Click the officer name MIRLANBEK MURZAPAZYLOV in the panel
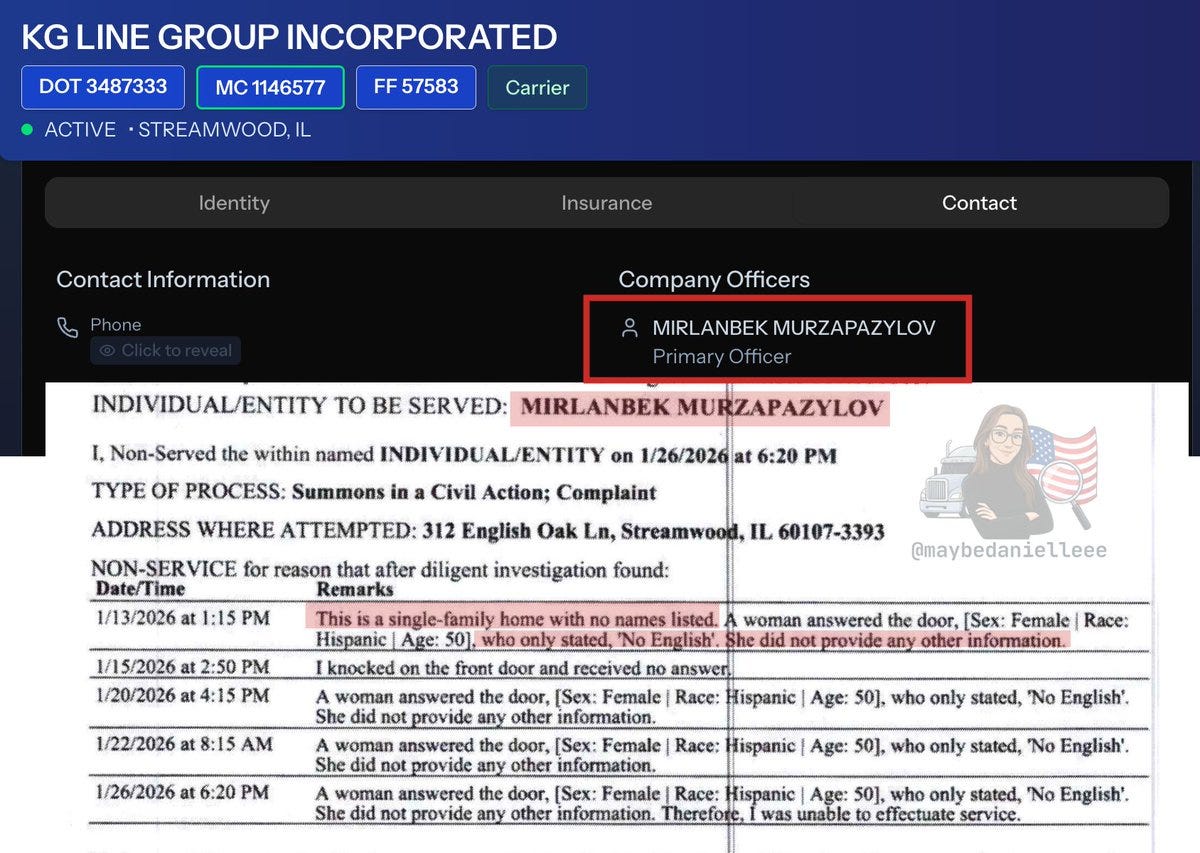The image size is (1200, 853). (794, 328)
